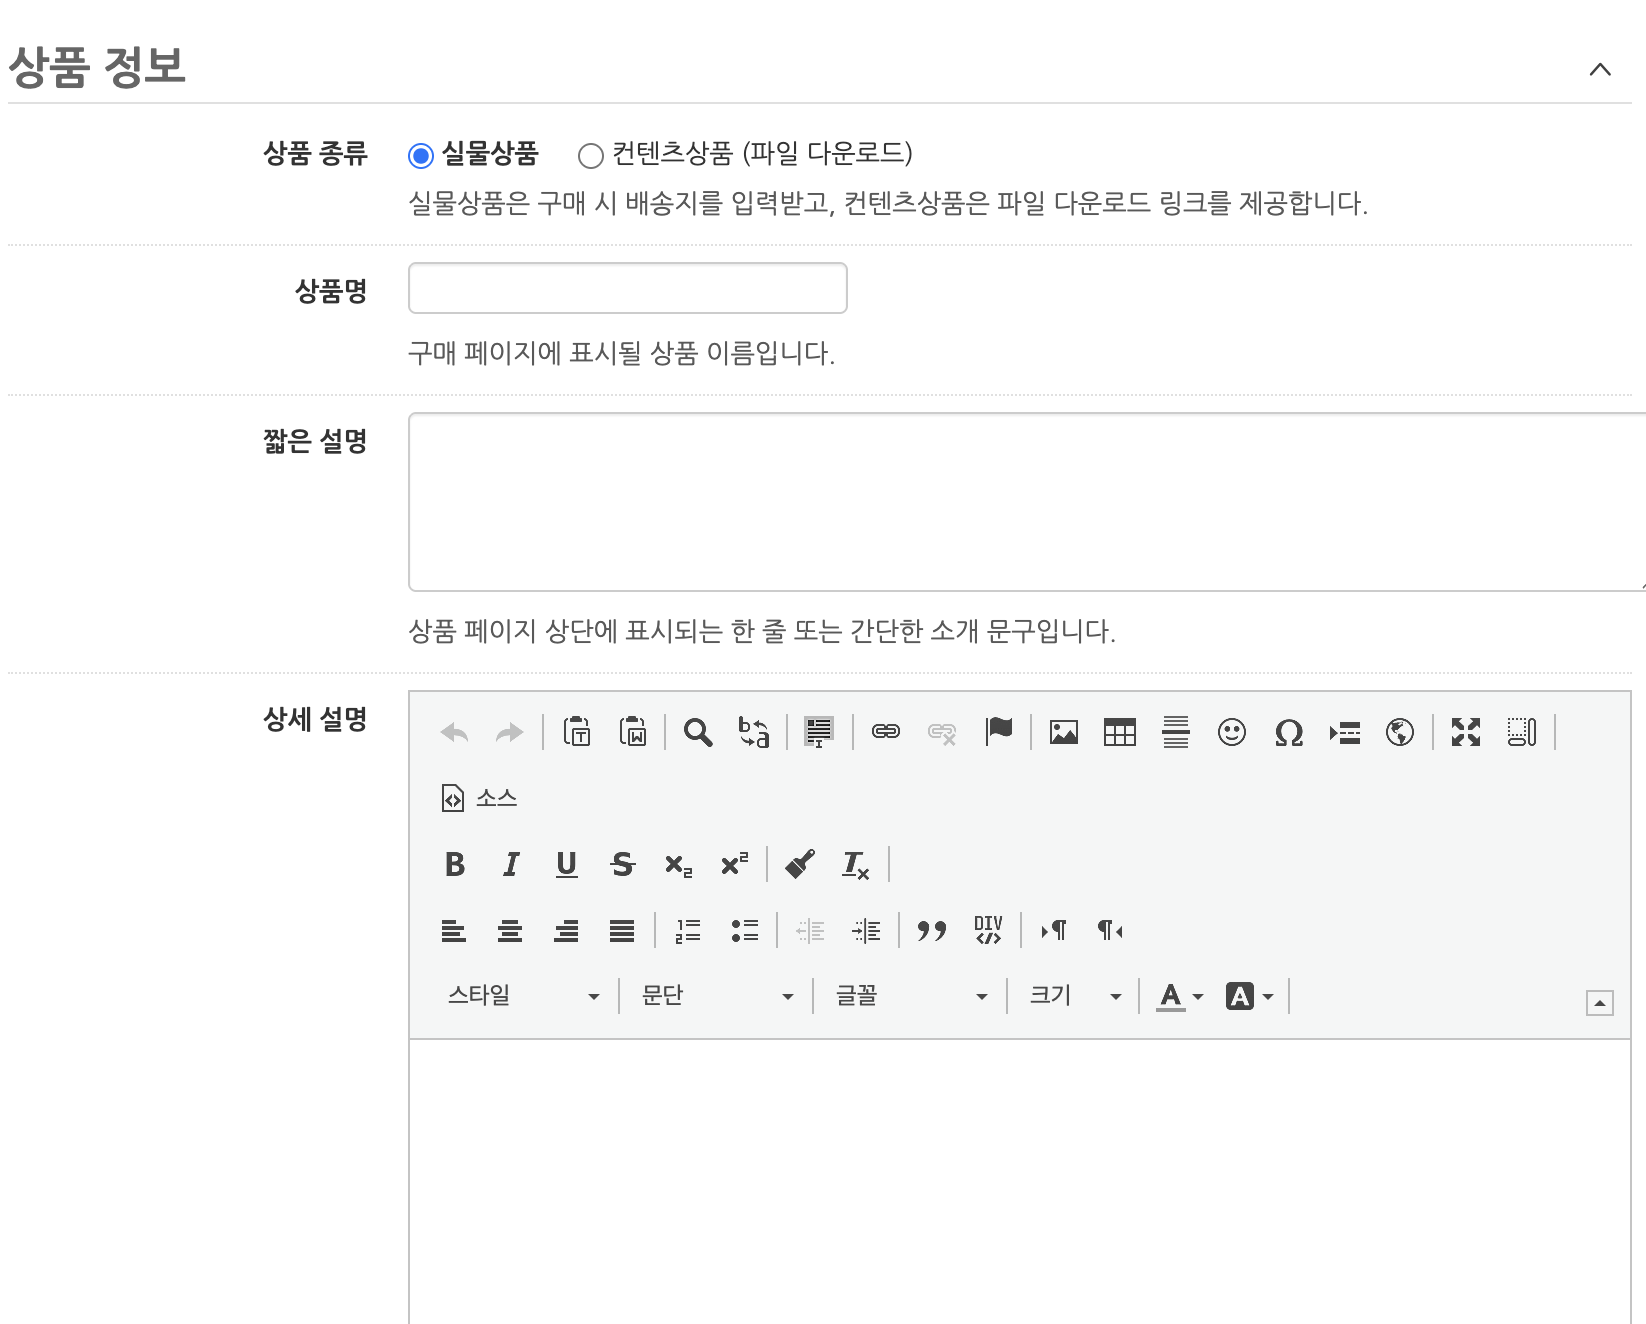Screen dimensions: 1646x1324
Task: Open the find magnifier tool
Action: pos(698,732)
